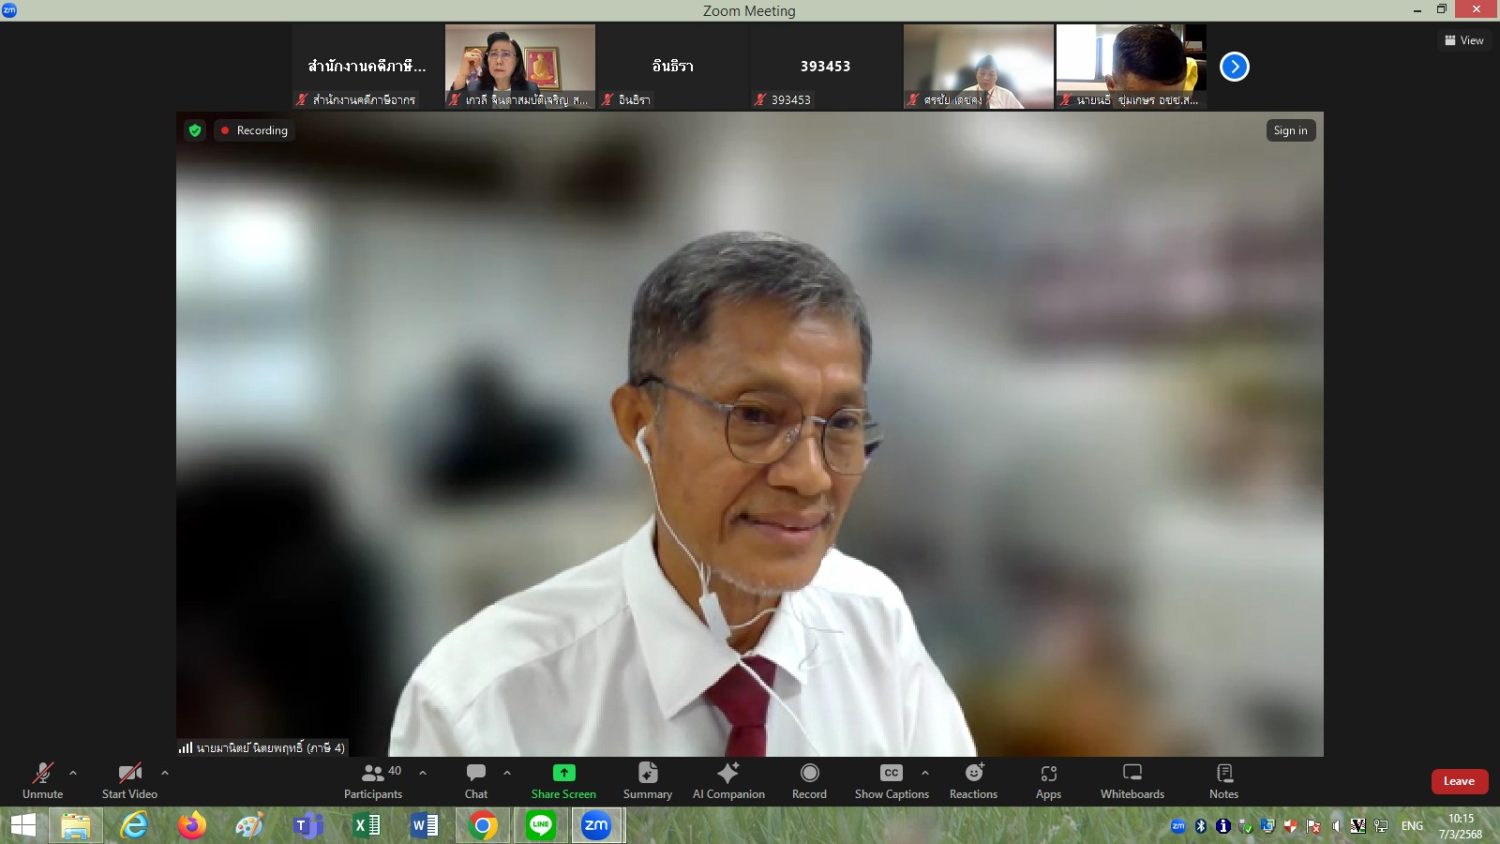Open the meeting Summary
1500x844 pixels.
pos(647,780)
